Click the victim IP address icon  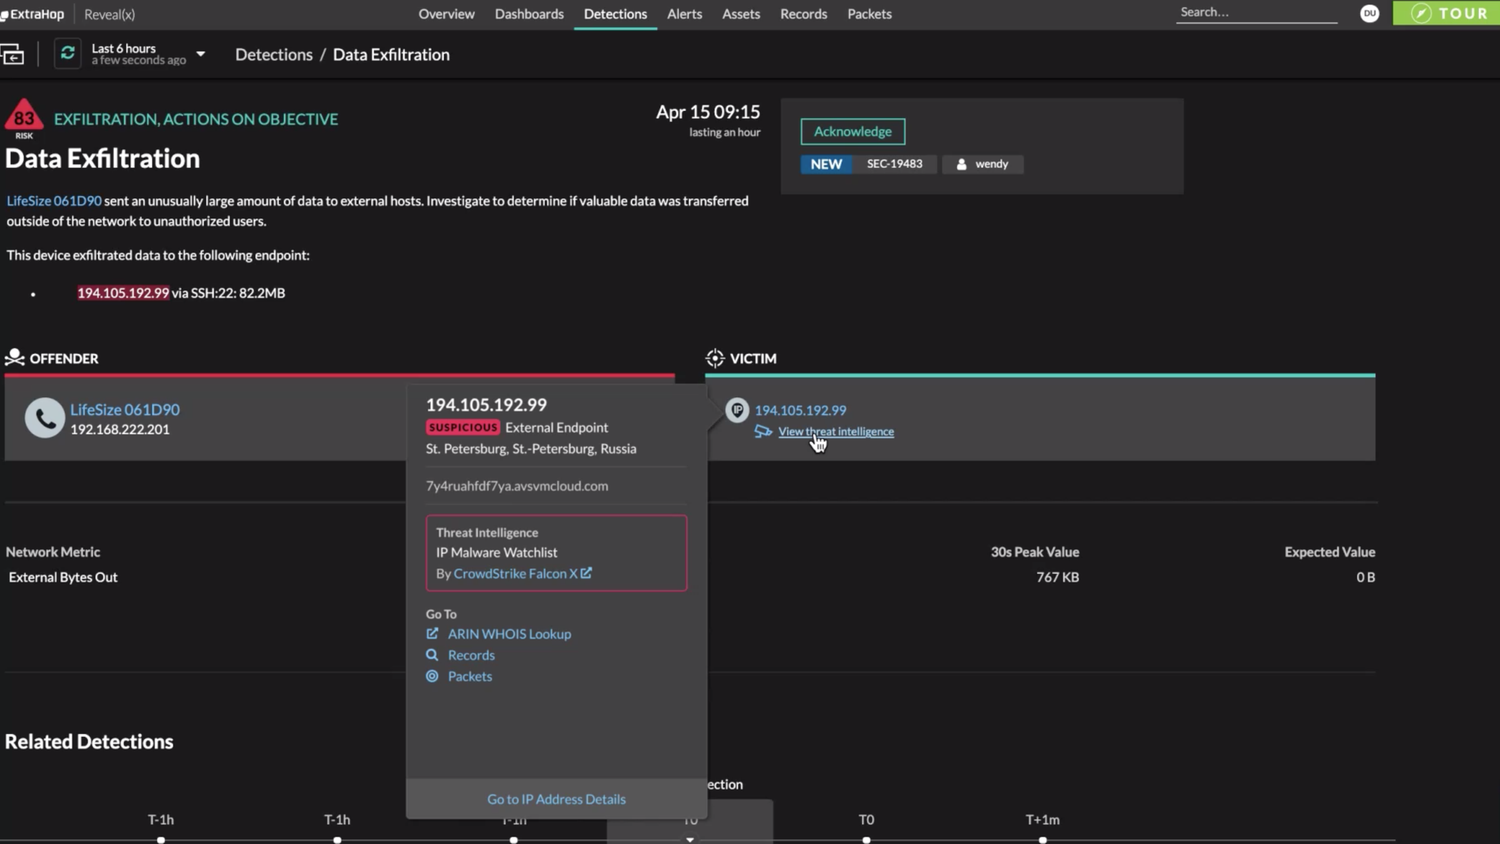point(737,410)
